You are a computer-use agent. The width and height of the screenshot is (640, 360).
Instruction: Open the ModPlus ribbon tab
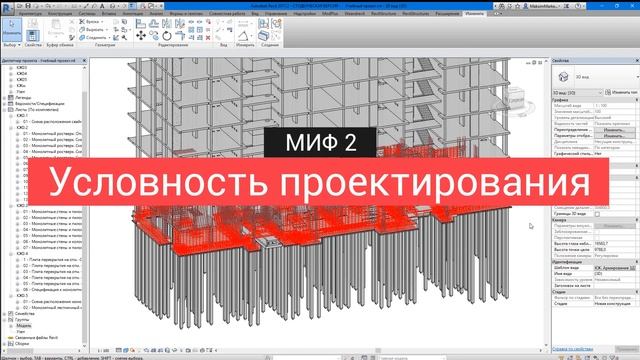click(330, 13)
